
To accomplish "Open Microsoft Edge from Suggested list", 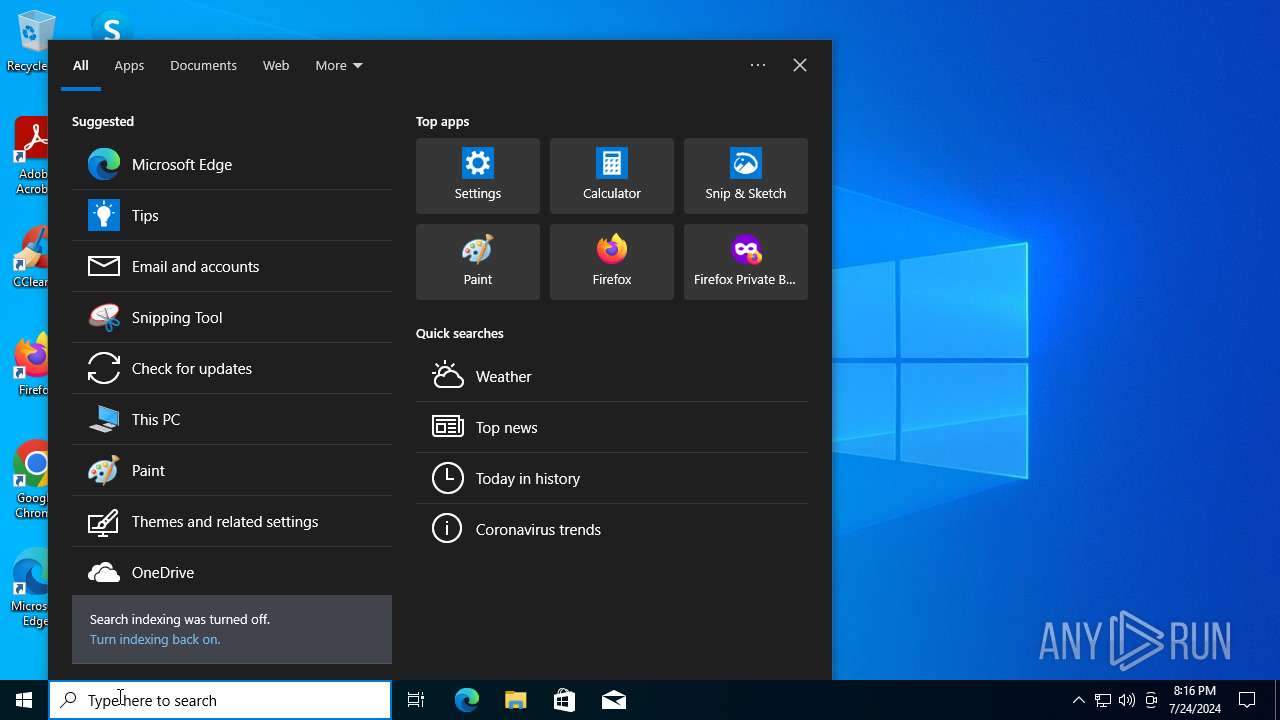I will (x=232, y=164).
